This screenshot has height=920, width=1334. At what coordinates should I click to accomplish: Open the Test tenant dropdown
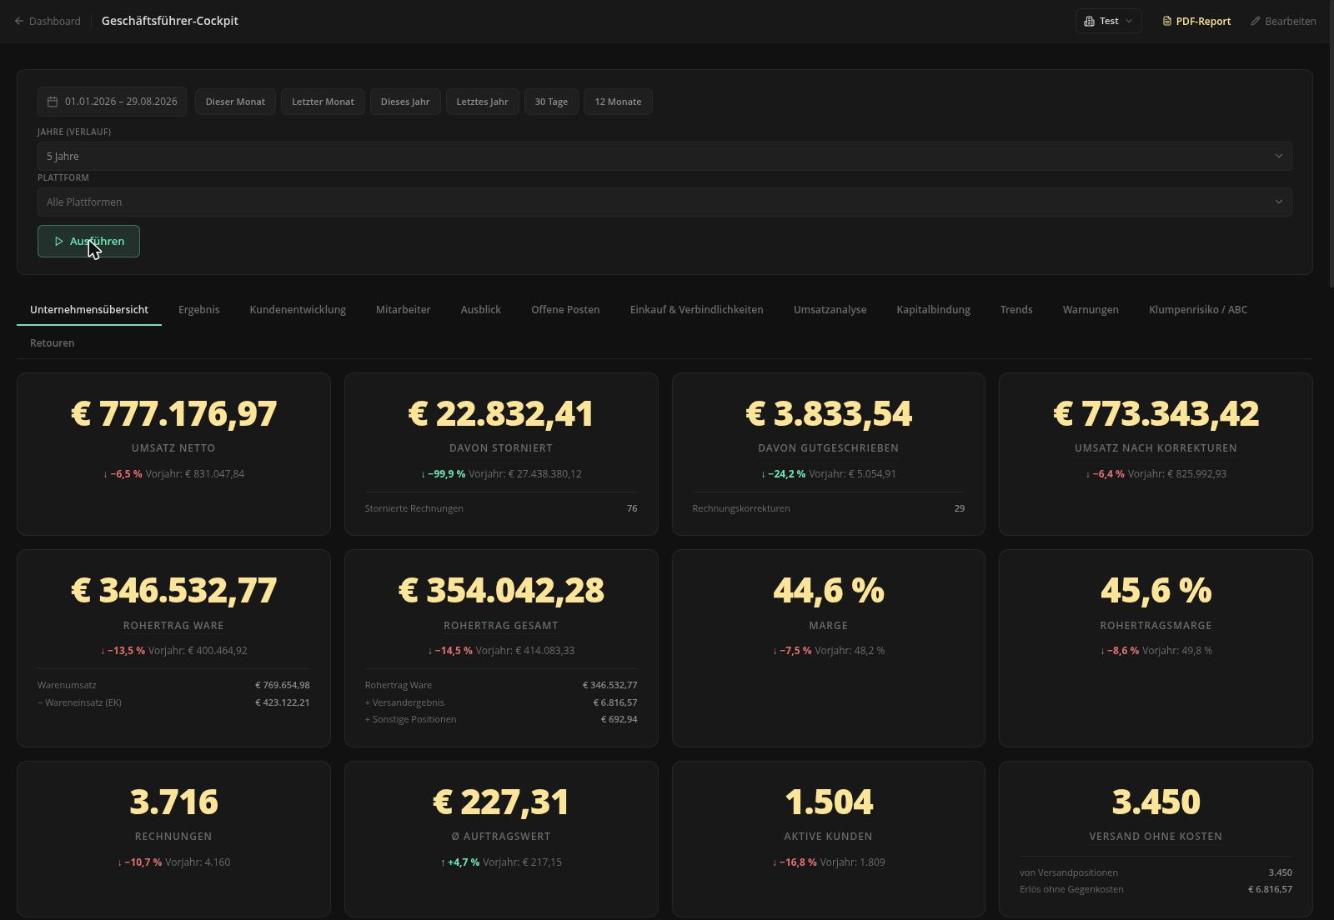click(1108, 21)
